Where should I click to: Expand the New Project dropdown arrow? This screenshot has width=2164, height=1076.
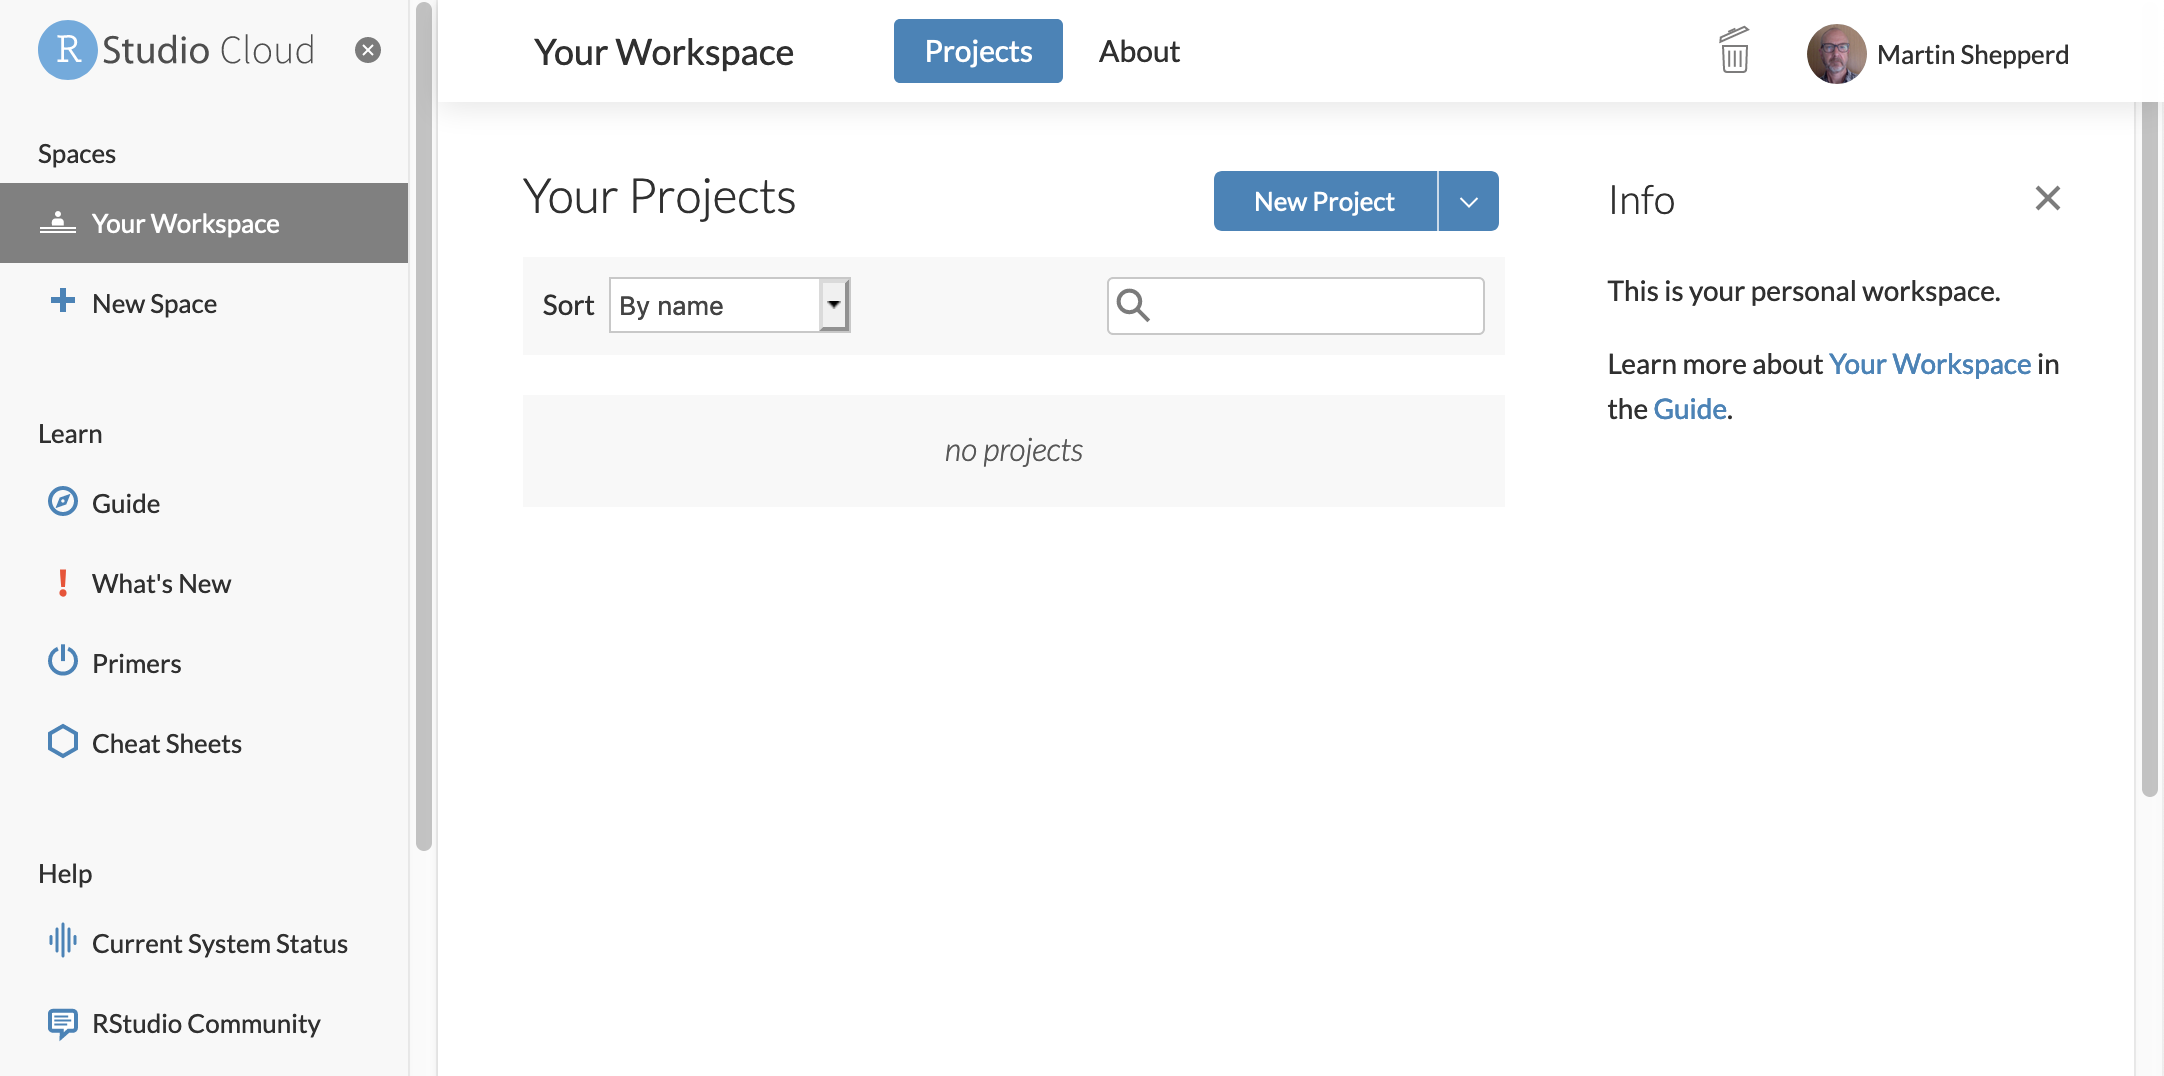[1468, 202]
